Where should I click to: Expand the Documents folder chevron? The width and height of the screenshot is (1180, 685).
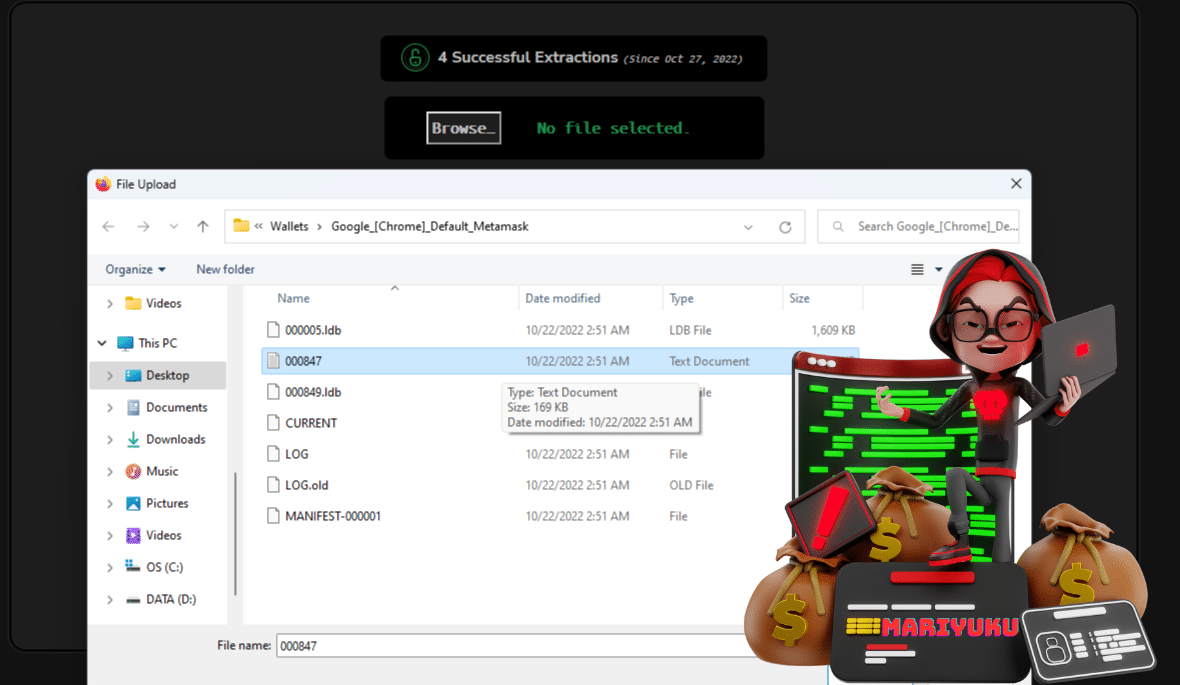[110, 408]
